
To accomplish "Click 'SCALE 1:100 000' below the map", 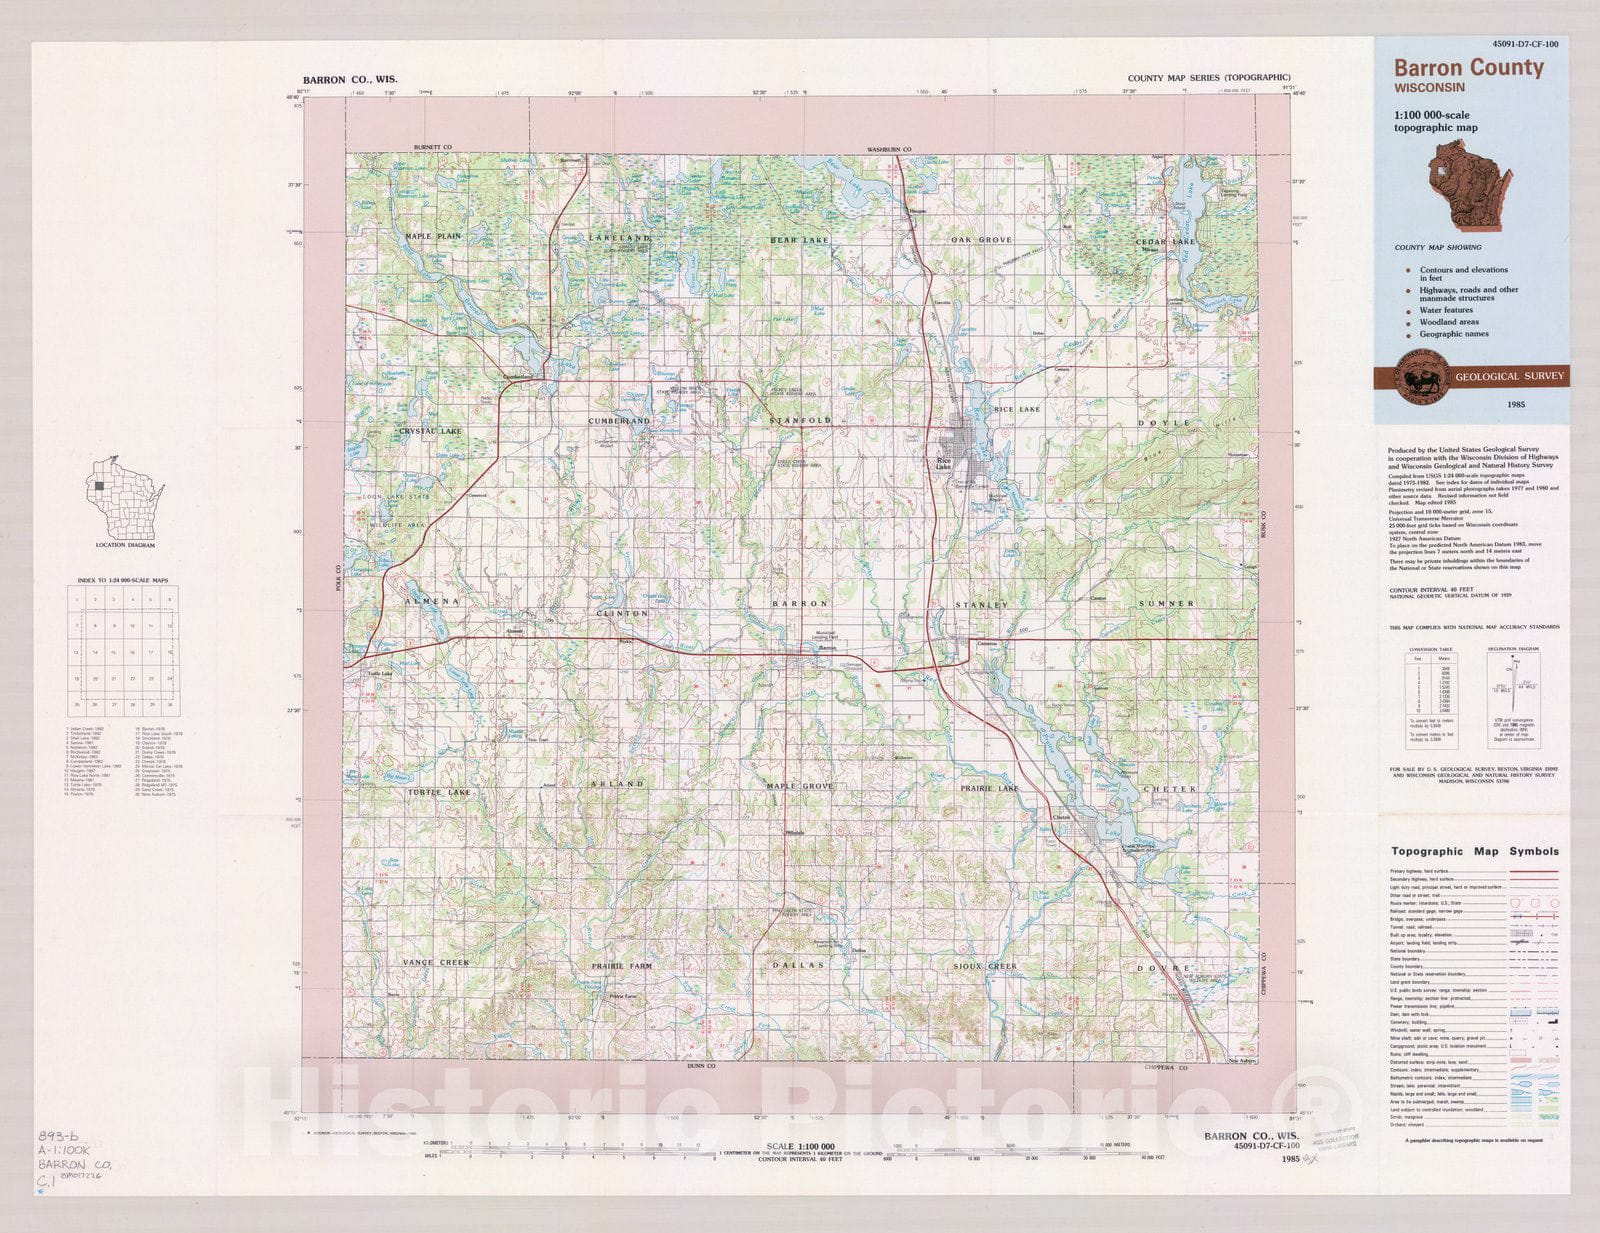I will pyautogui.click(x=800, y=1146).
